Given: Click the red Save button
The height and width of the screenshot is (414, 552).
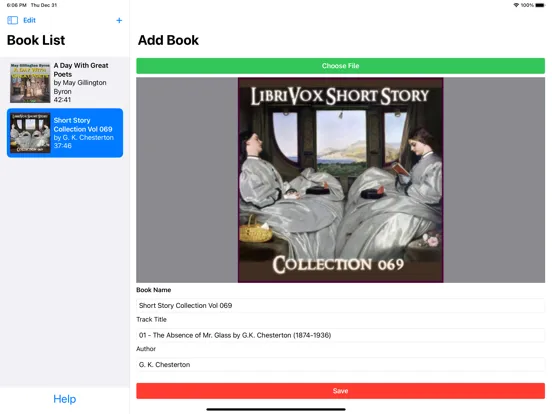Looking at the screenshot, I should coord(340,391).
